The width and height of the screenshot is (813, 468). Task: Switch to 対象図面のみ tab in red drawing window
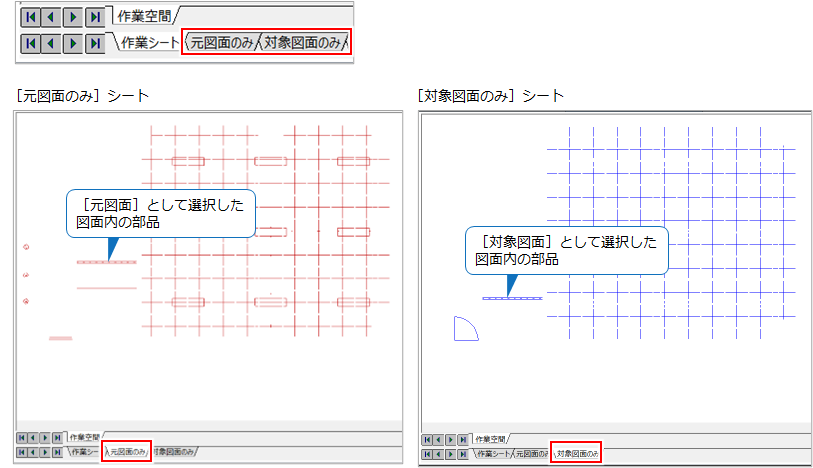174,452
